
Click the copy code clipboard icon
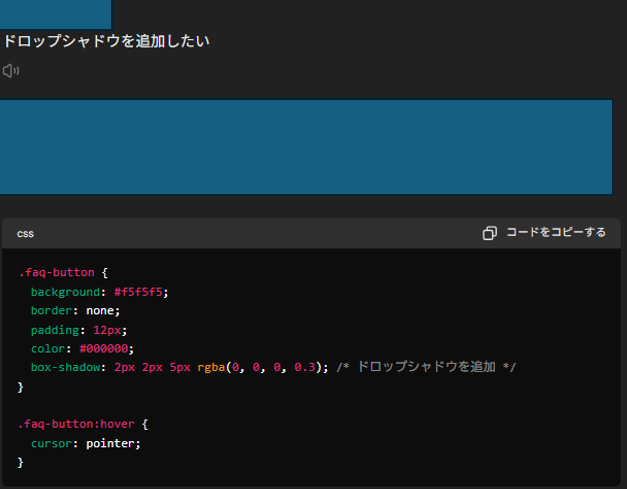pos(489,233)
